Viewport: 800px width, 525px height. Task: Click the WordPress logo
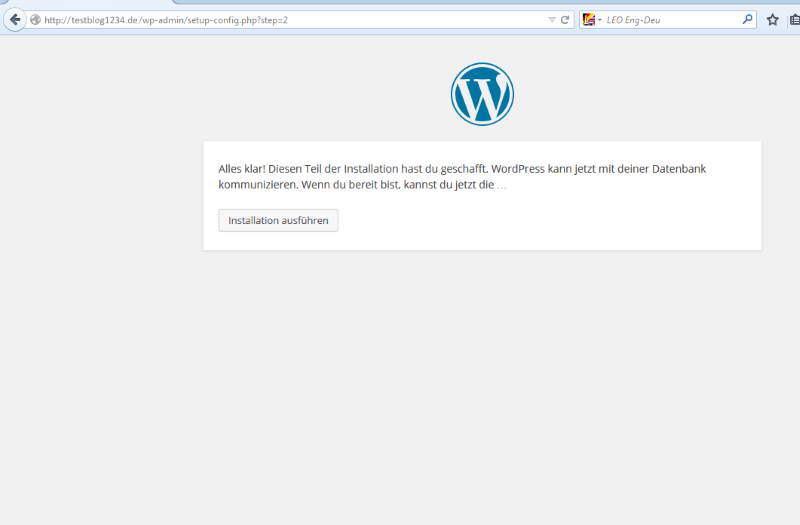pyautogui.click(x=482, y=94)
